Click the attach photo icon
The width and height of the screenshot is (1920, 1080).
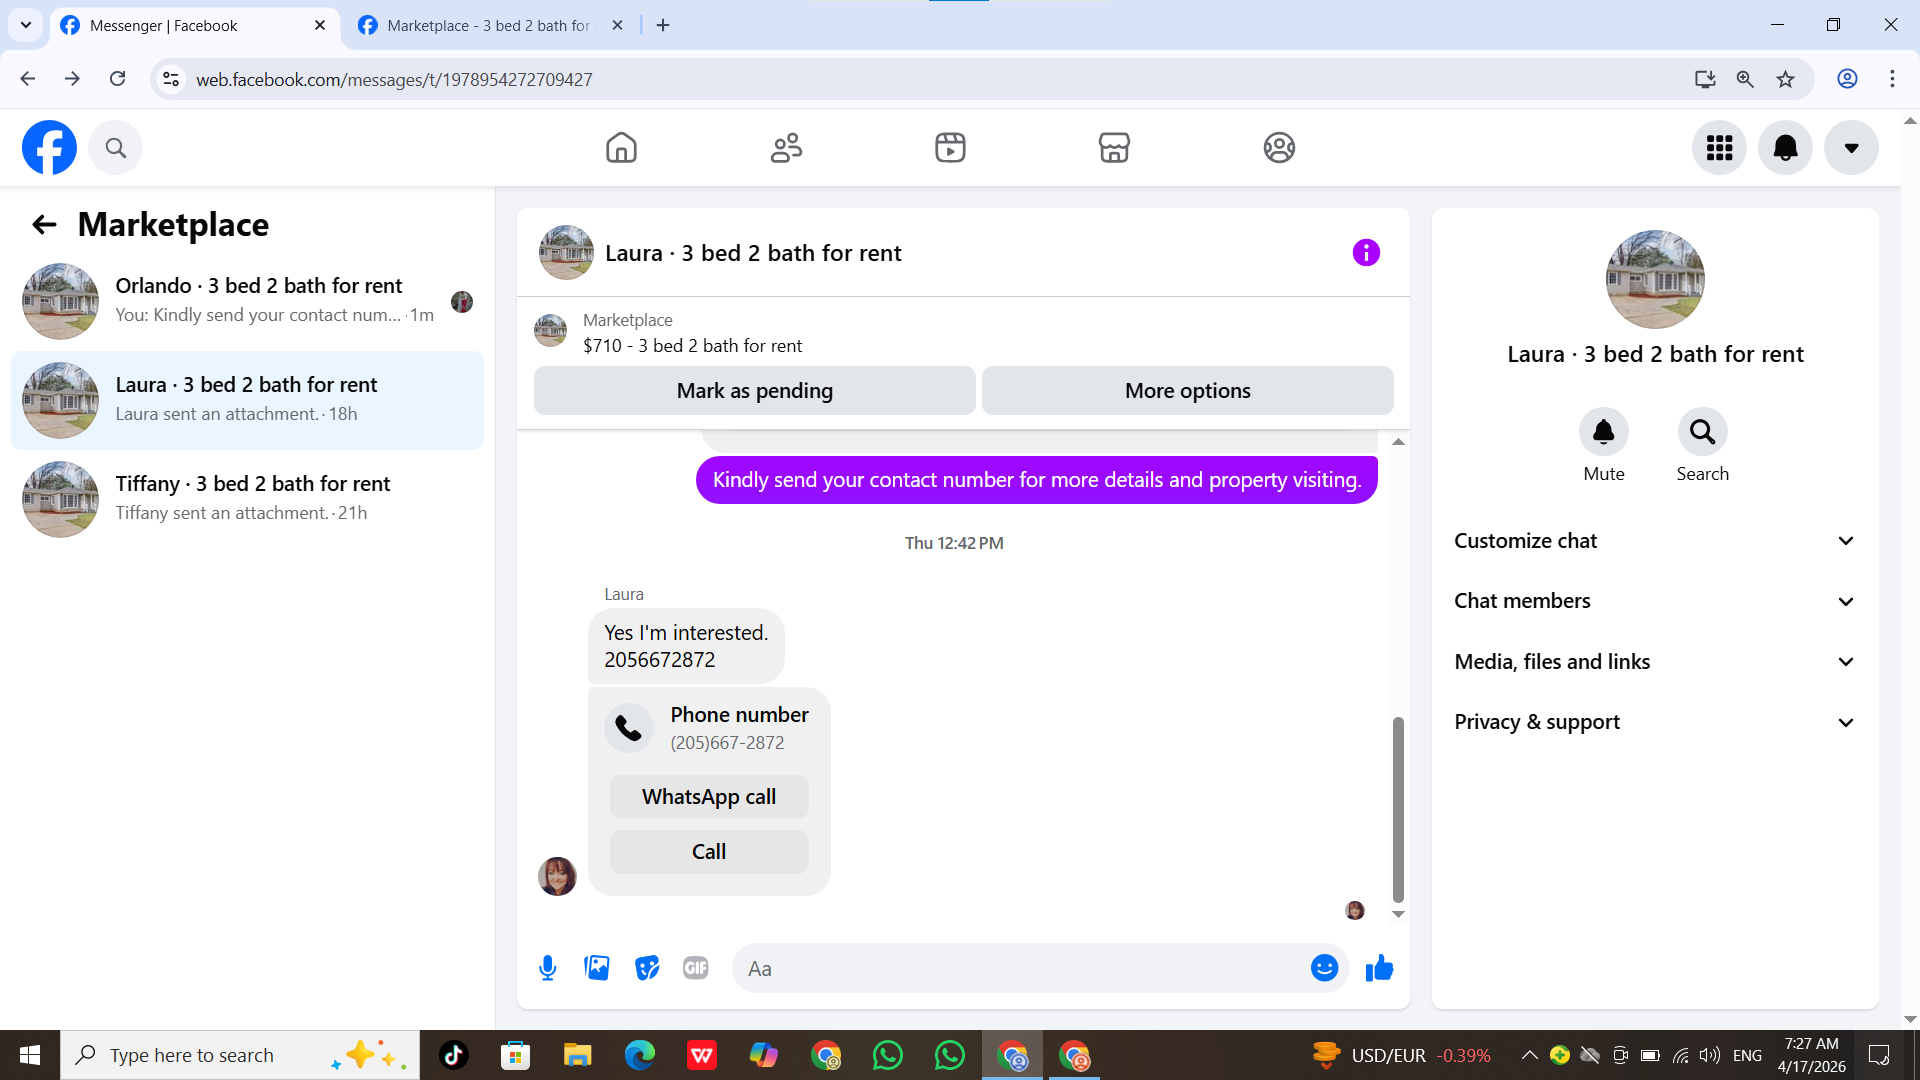coord(597,968)
